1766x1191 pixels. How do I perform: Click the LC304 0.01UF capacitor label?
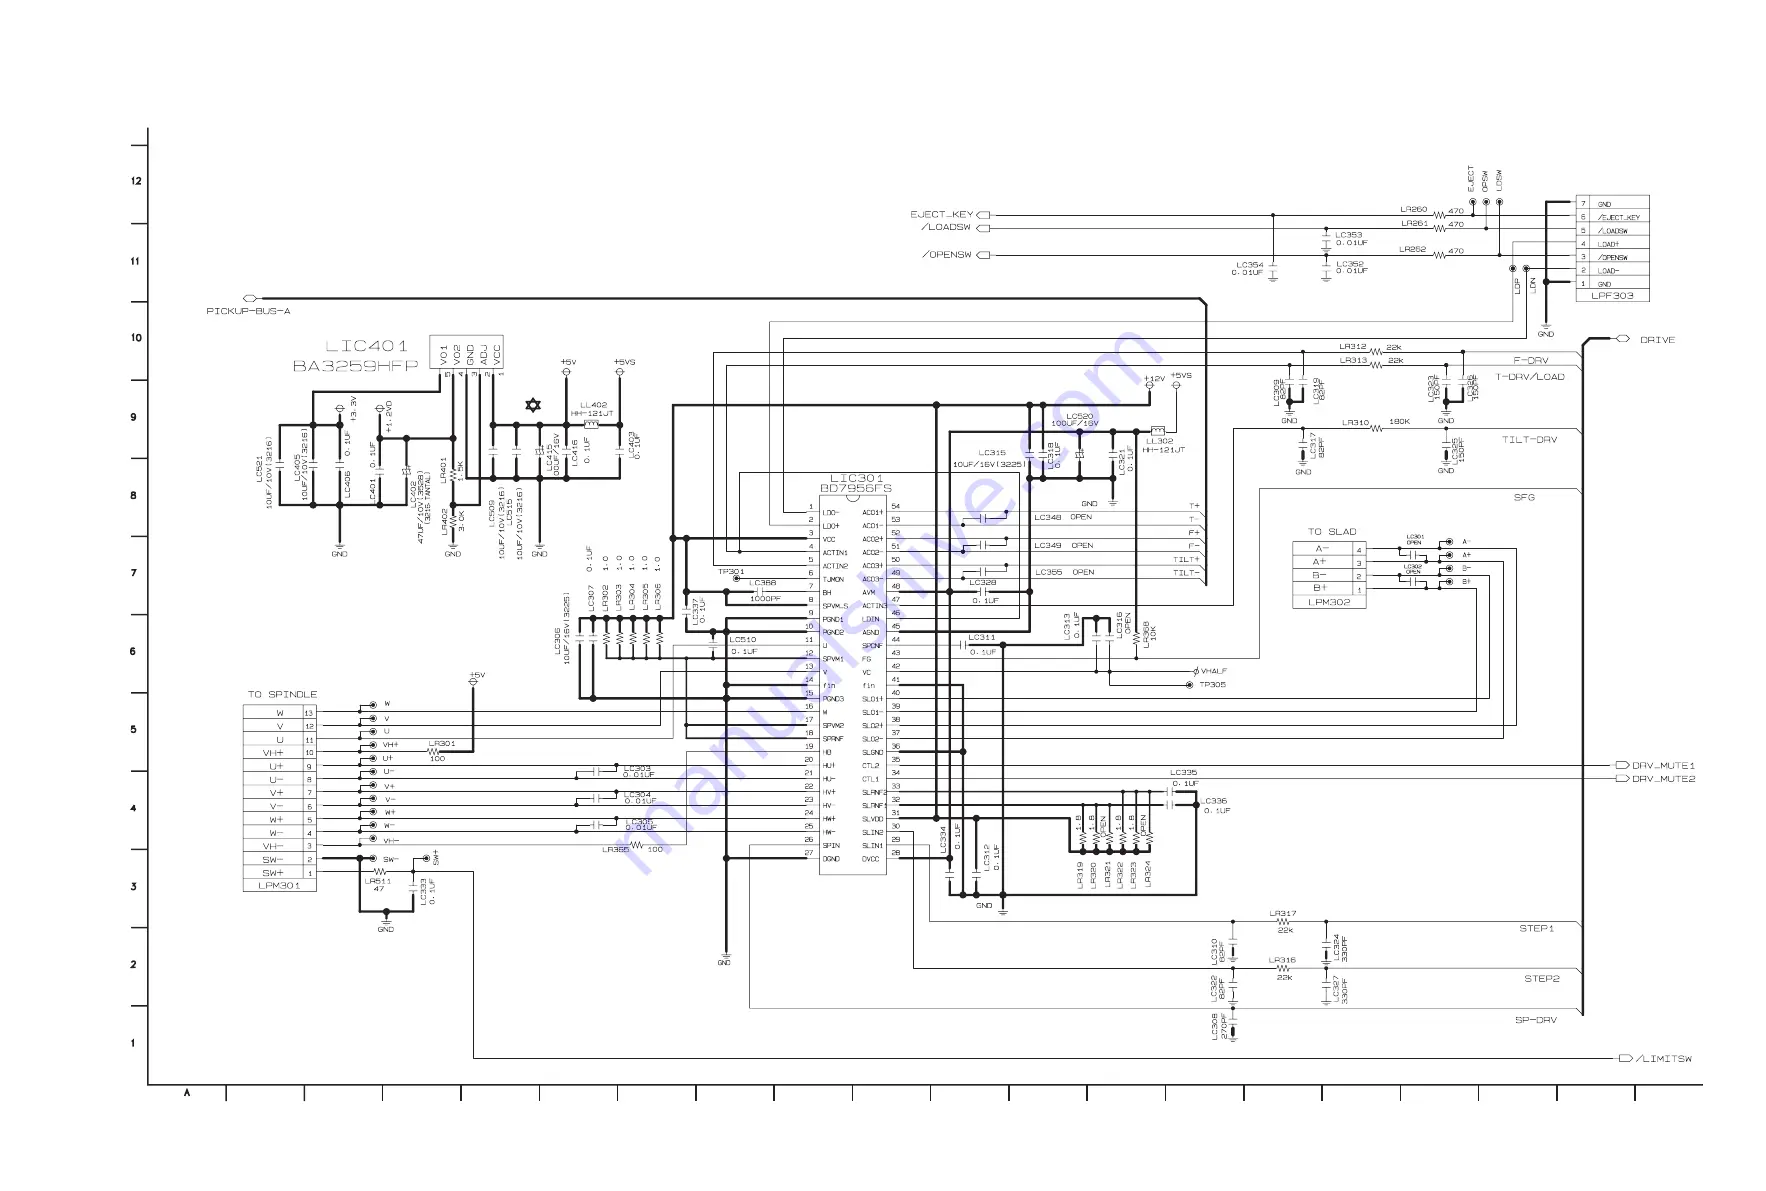639,798
